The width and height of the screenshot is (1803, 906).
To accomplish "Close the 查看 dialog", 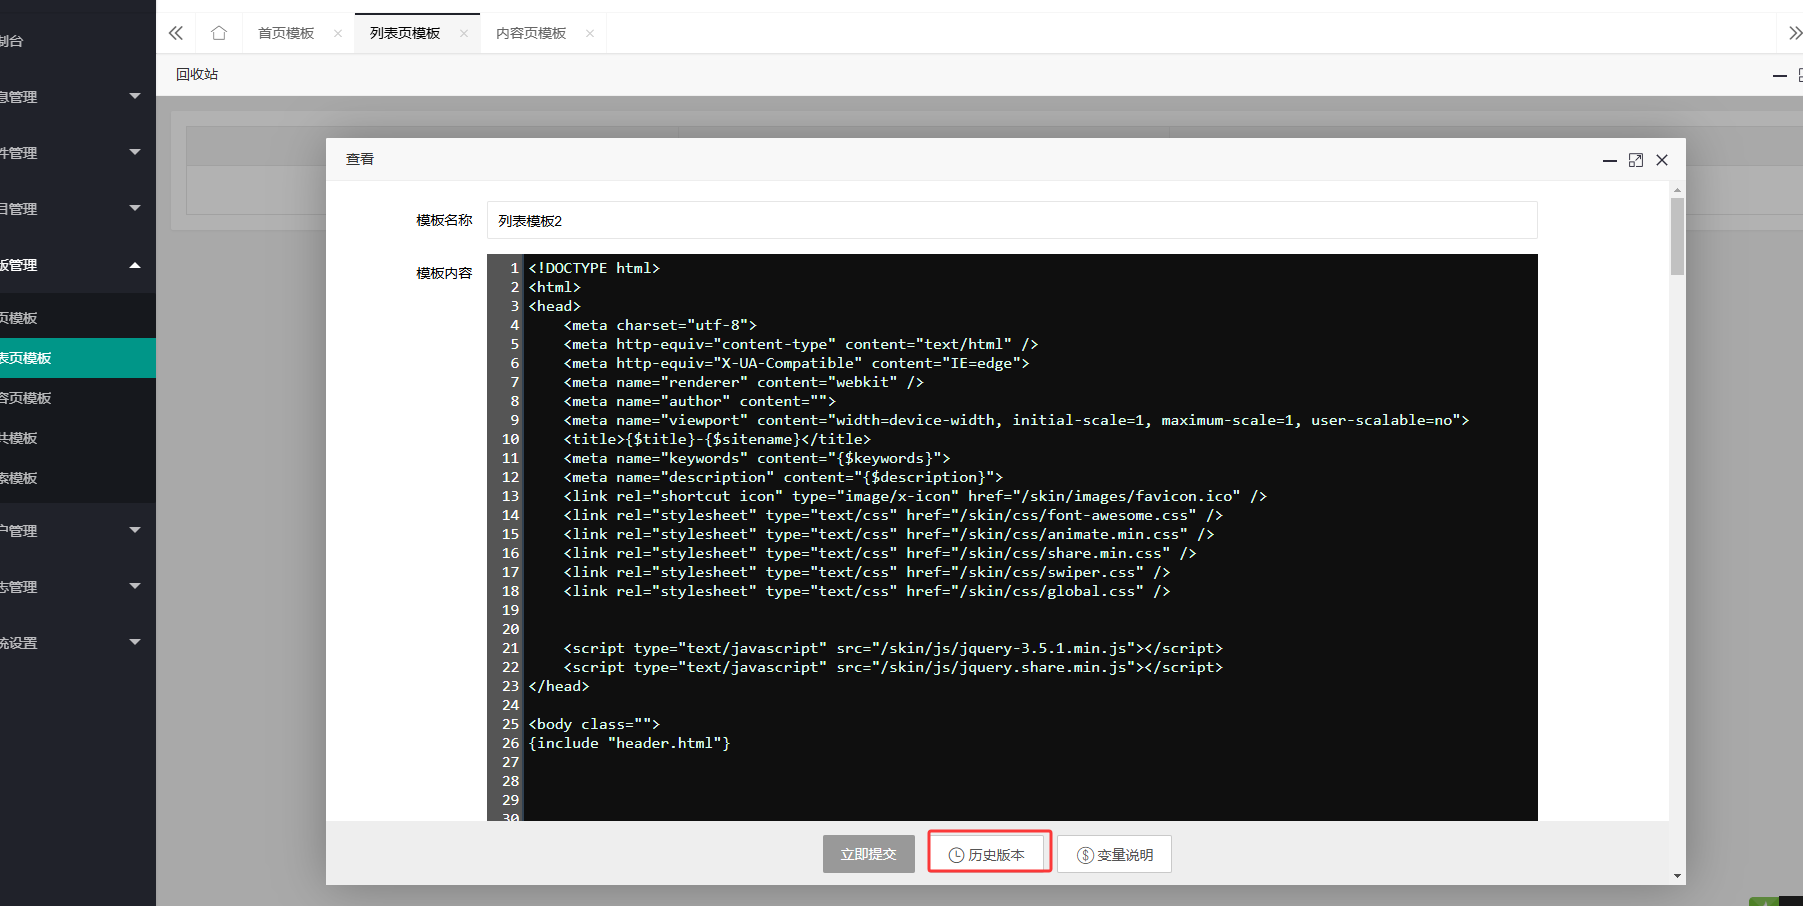I will coord(1662,160).
